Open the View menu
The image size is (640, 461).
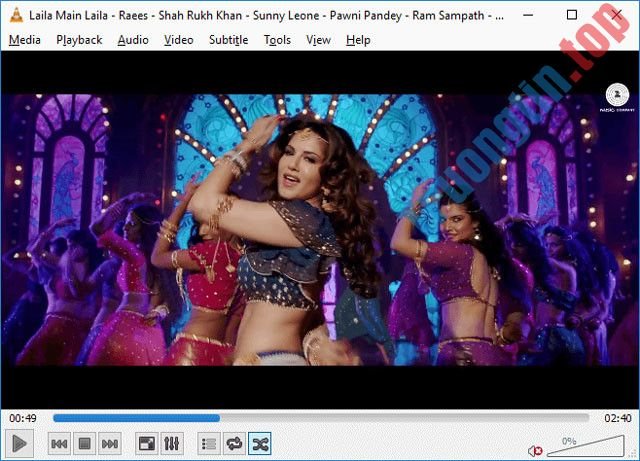click(318, 40)
